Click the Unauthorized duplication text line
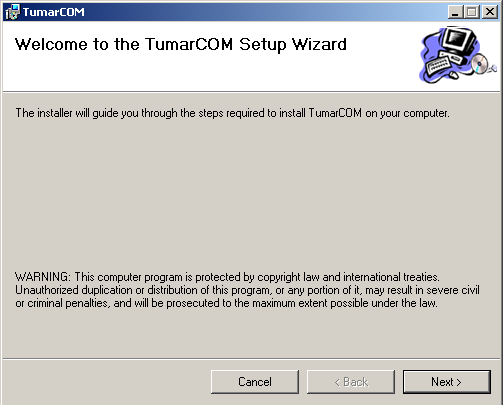 click(x=247, y=290)
